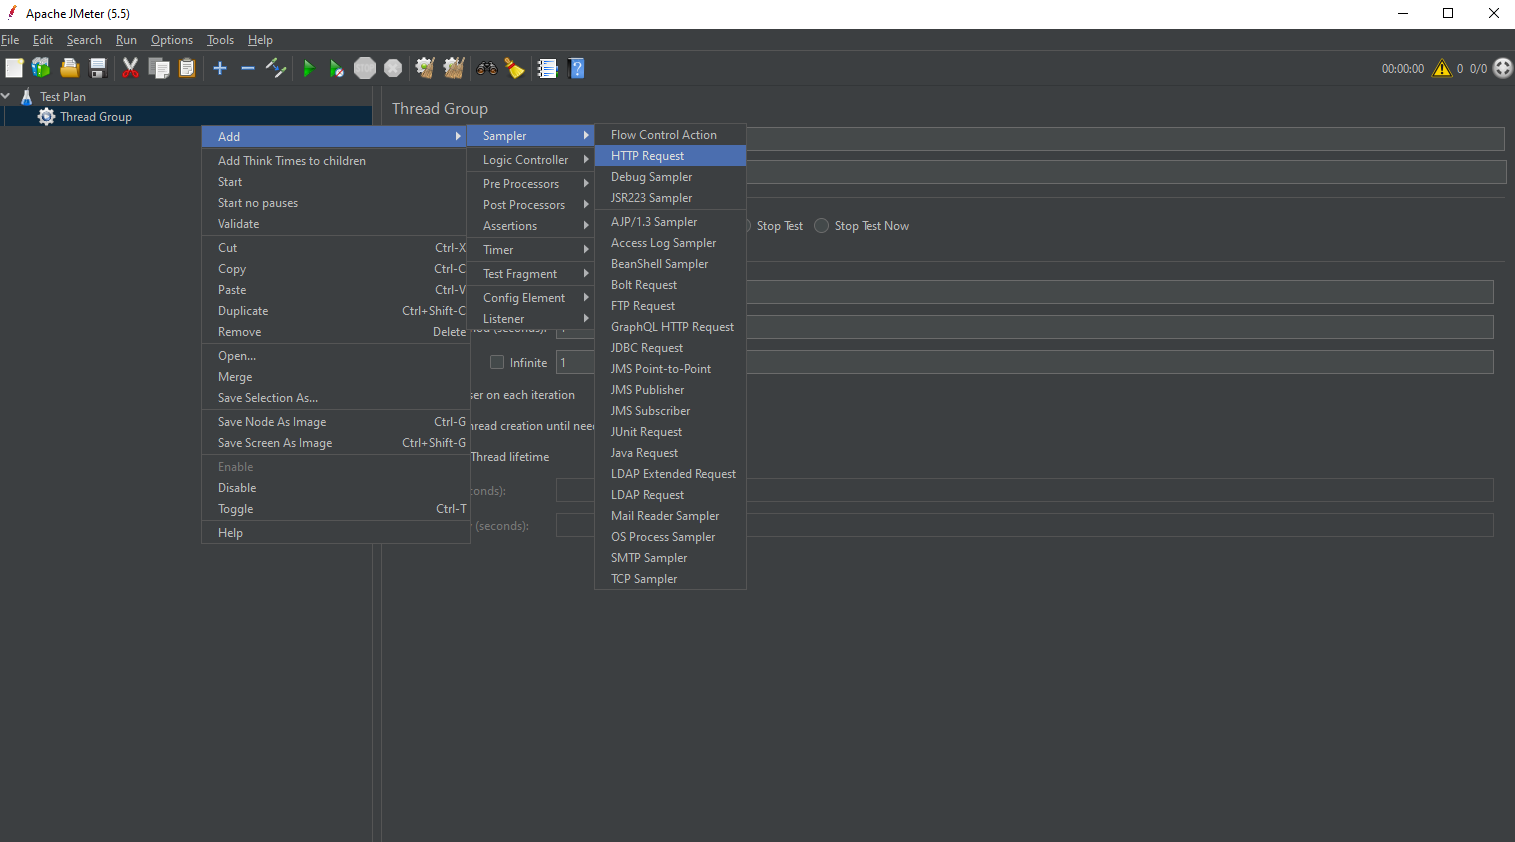Screen dimensions: 1515x842
Task: Click the Save floppy disk icon
Action: 98,68
